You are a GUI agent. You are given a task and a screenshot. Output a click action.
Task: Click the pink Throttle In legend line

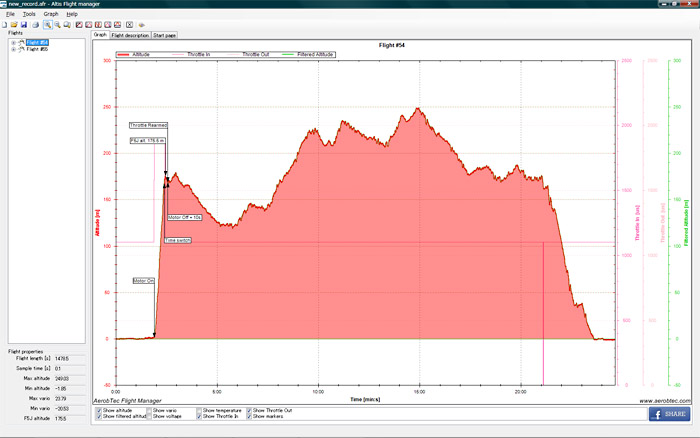point(178,54)
